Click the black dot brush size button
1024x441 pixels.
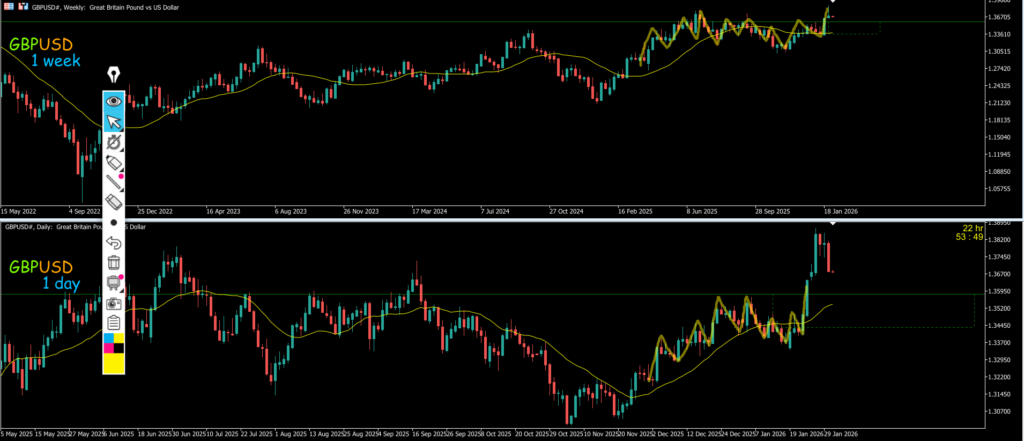tap(114, 222)
